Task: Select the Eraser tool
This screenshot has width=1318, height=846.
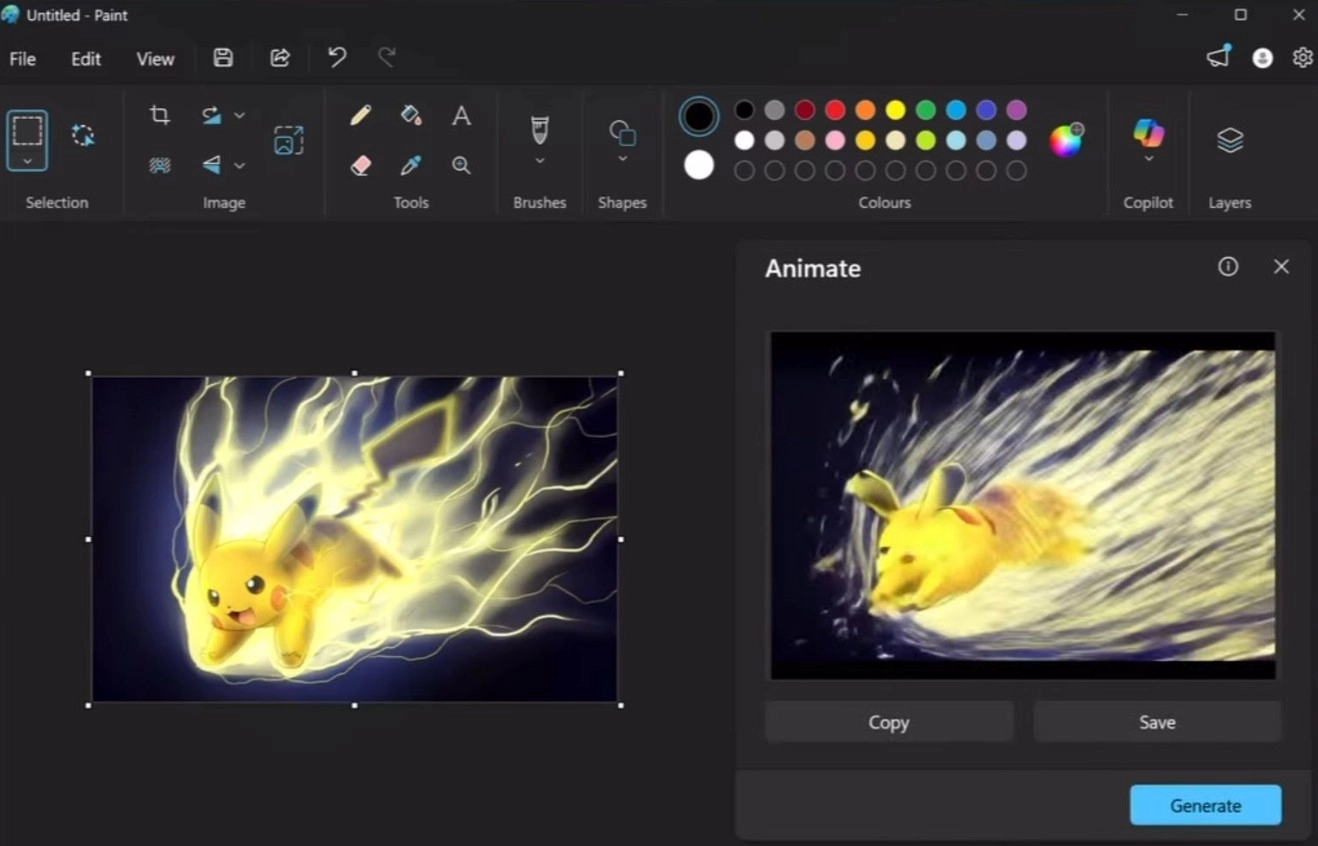Action: coord(361,165)
